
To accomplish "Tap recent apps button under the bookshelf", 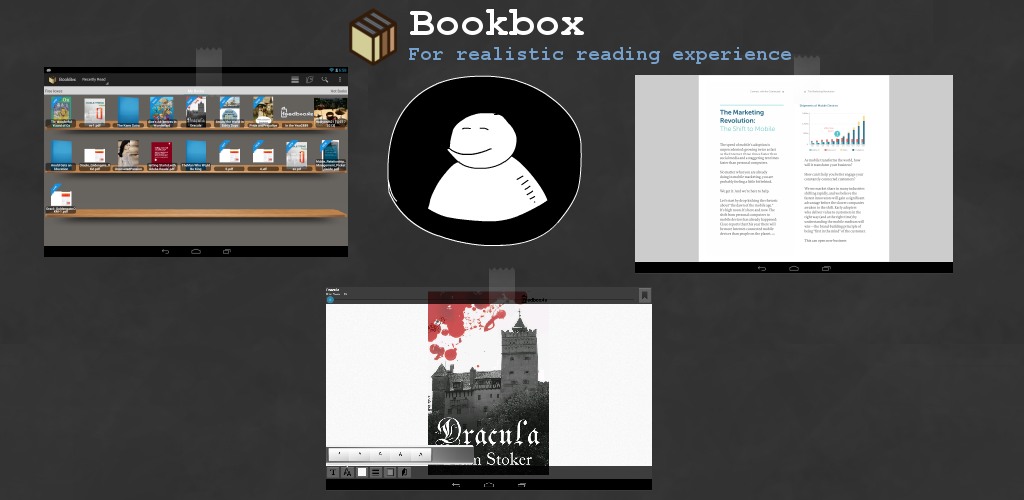I will click(x=227, y=251).
